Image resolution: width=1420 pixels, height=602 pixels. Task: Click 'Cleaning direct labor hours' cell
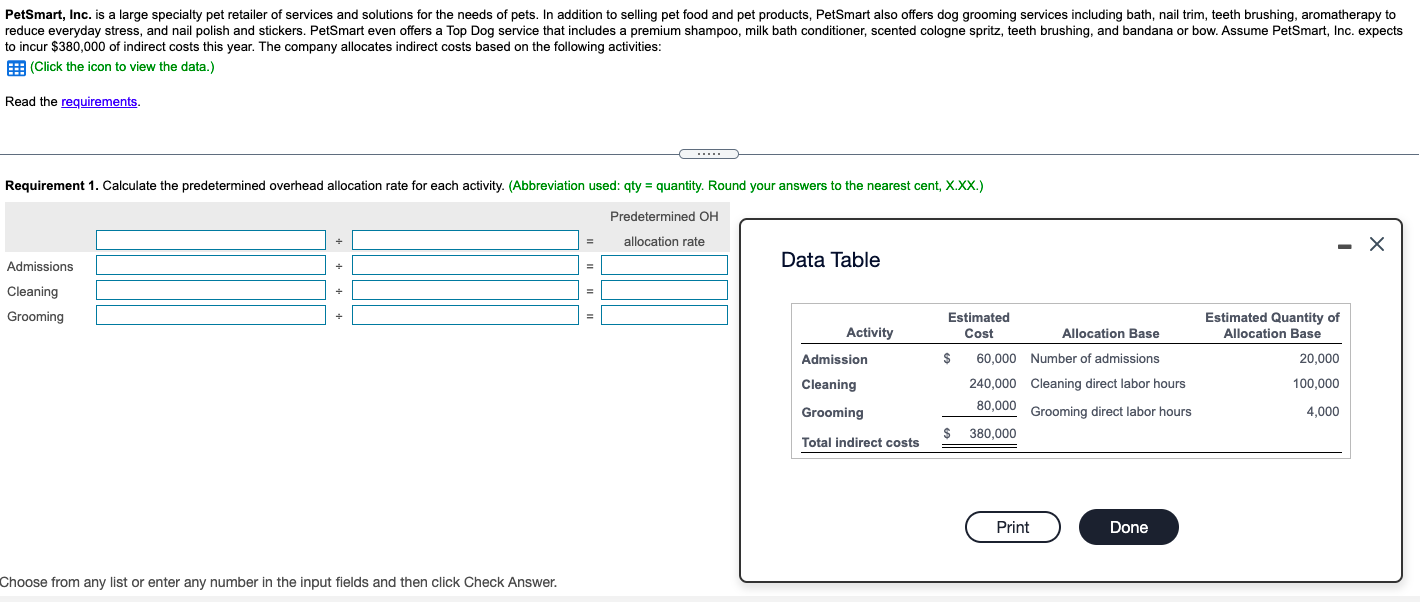[1108, 384]
